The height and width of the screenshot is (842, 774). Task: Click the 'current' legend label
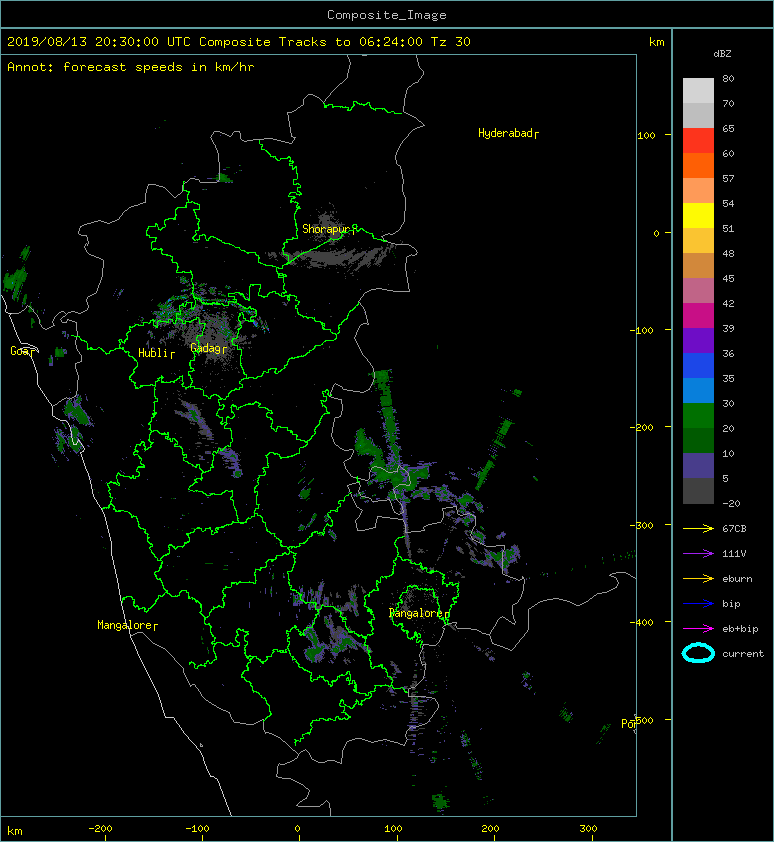coord(743,654)
